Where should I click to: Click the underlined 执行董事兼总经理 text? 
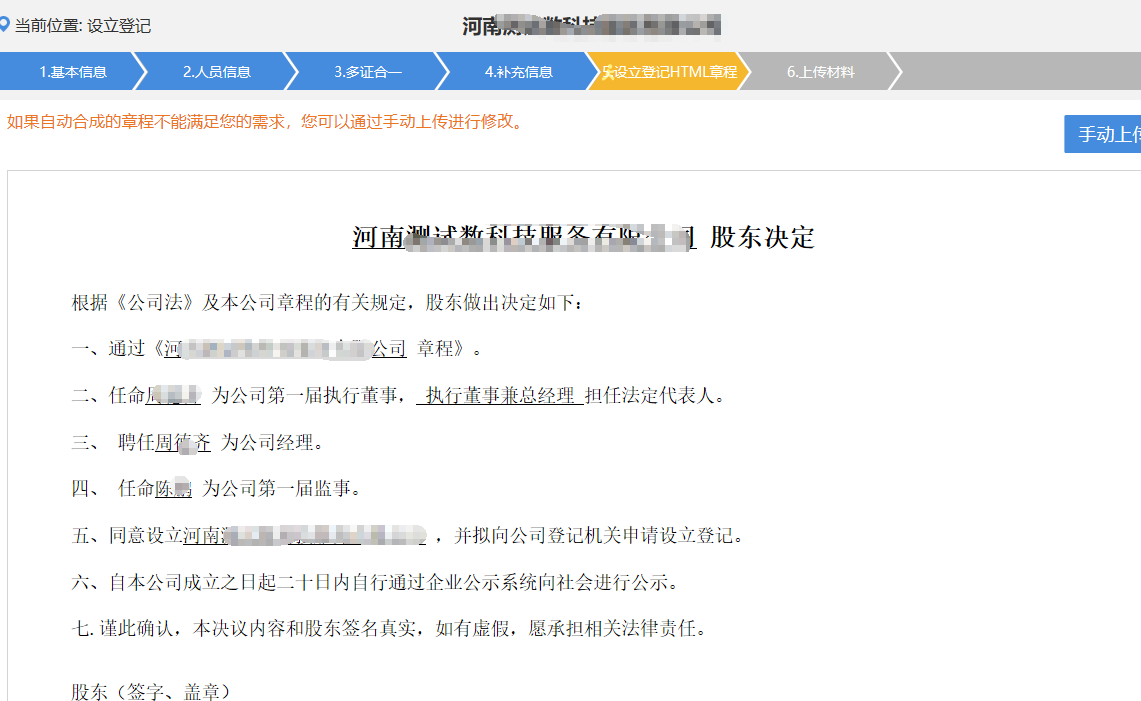[x=500, y=395]
